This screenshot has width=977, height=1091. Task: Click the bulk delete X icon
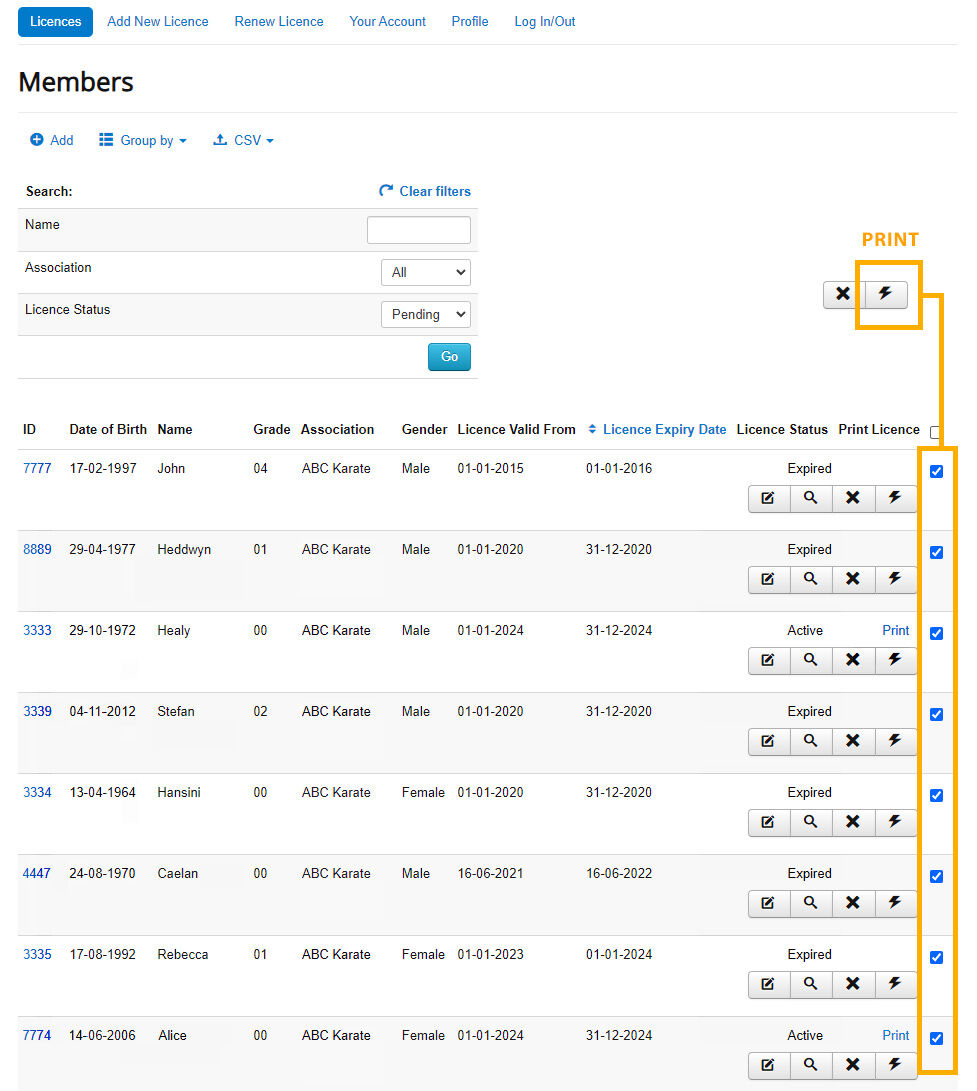click(x=843, y=294)
